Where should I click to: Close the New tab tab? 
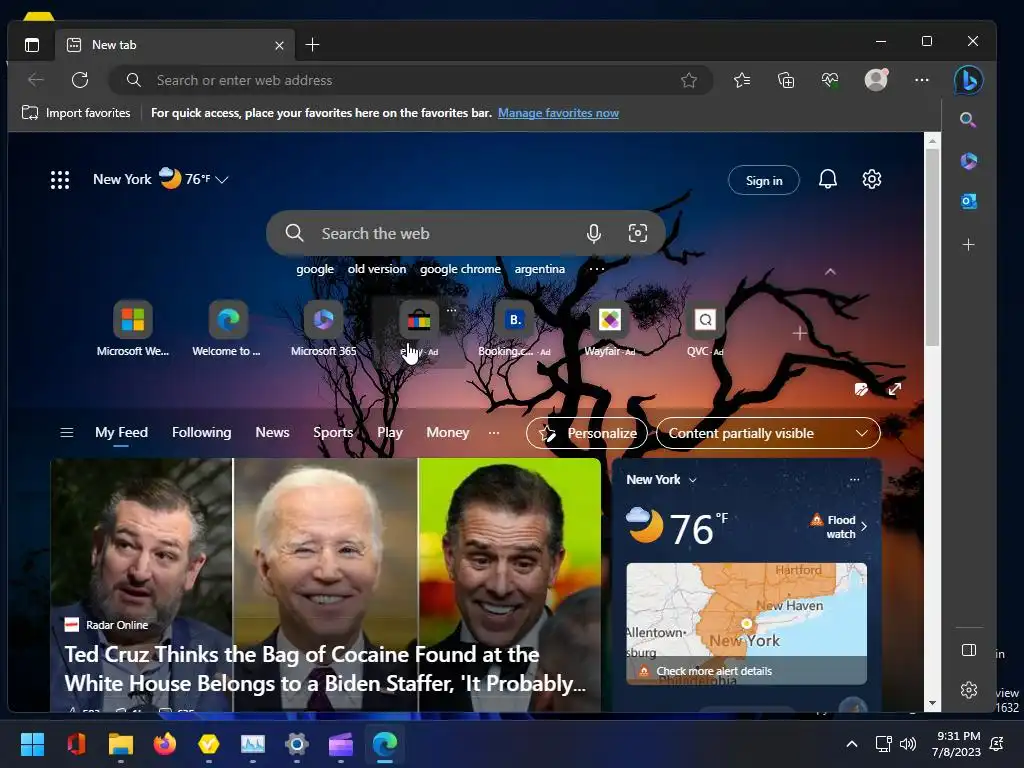(279, 45)
